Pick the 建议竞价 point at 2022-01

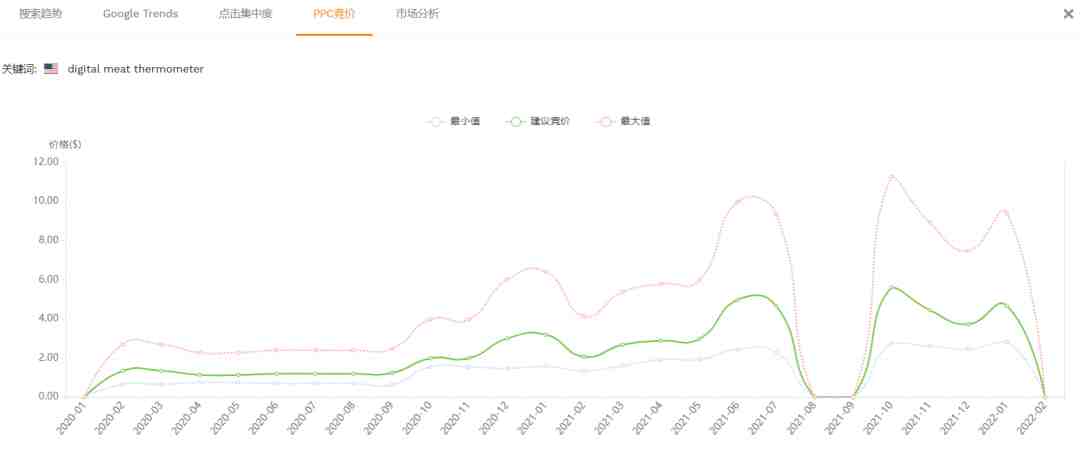point(1006,305)
